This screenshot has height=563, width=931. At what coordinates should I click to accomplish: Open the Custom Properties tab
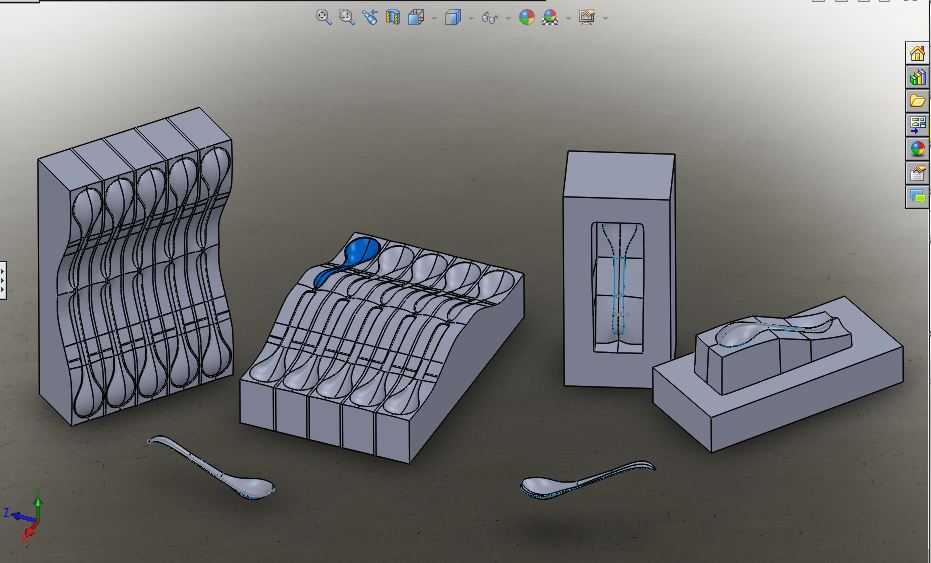(x=917, y=173)
